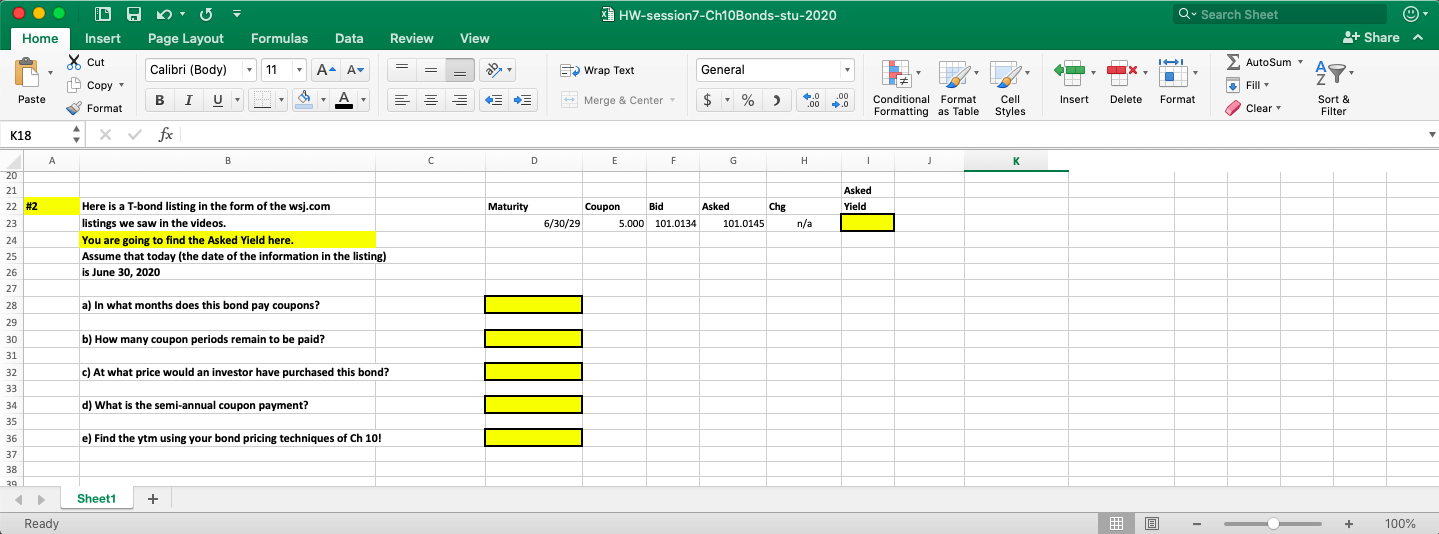Align text to the left
This screenshot has height=534, width=1439.
400,100
